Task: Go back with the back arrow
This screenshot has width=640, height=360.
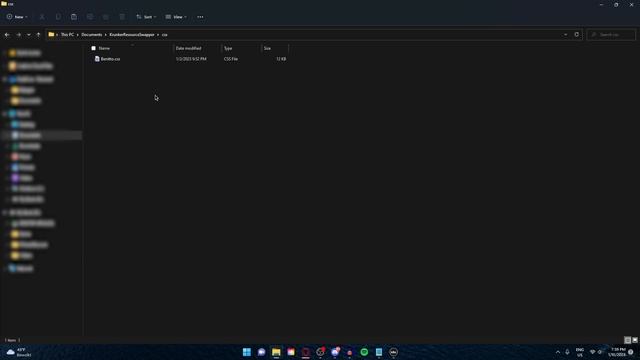Action: click(7, 35)
